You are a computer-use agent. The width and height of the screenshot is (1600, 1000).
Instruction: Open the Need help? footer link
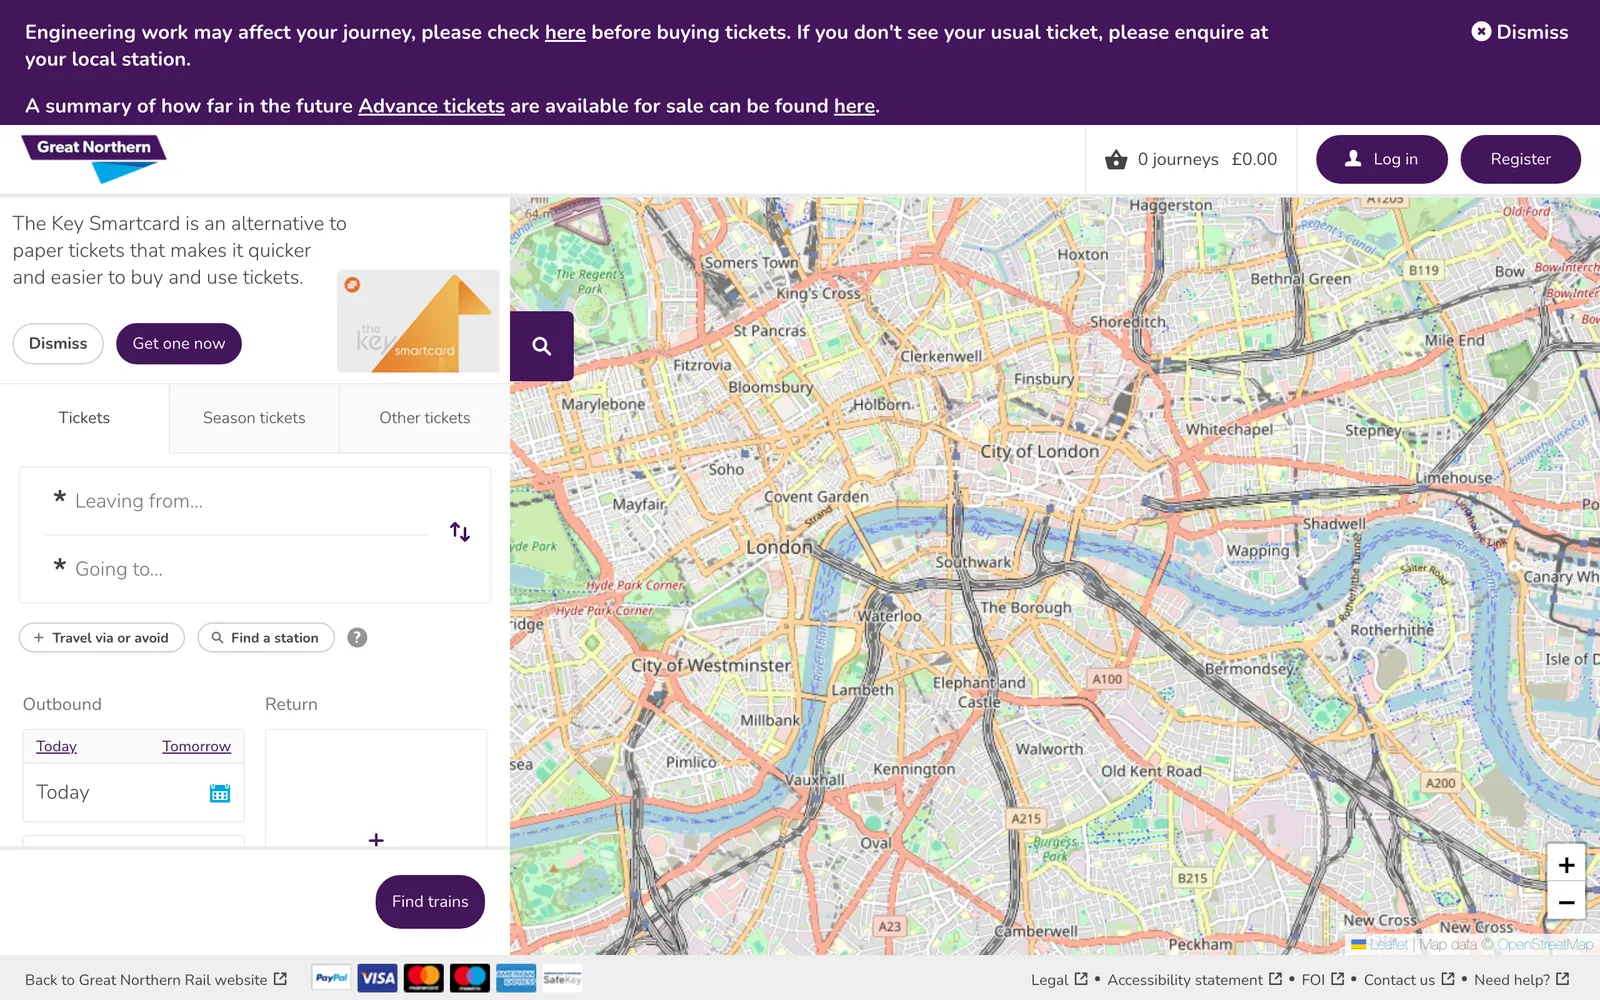(1522, 980)
